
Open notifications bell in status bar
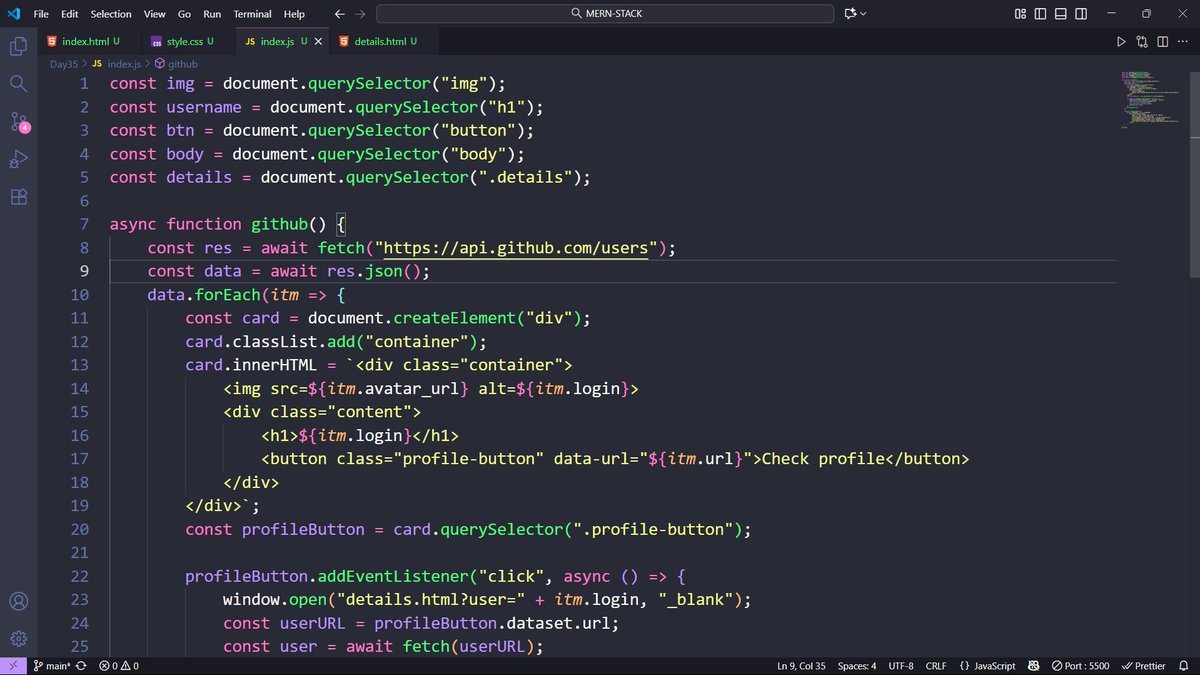pos(1184,666)
